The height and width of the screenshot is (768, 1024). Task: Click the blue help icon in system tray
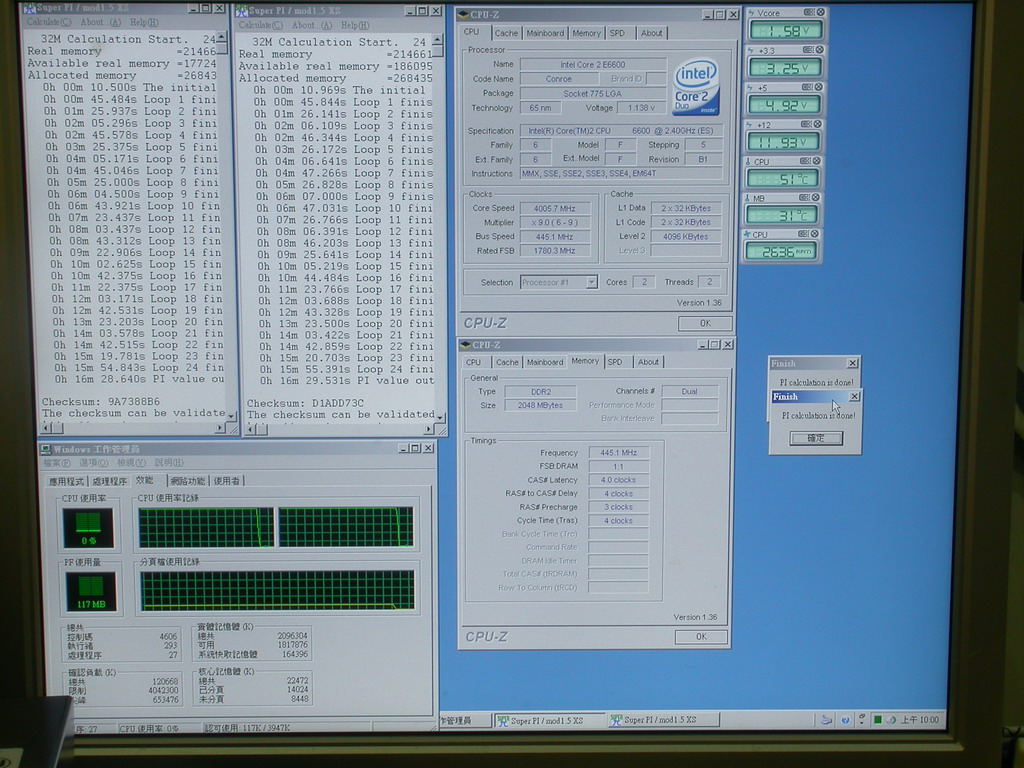(x=845, y=720)
